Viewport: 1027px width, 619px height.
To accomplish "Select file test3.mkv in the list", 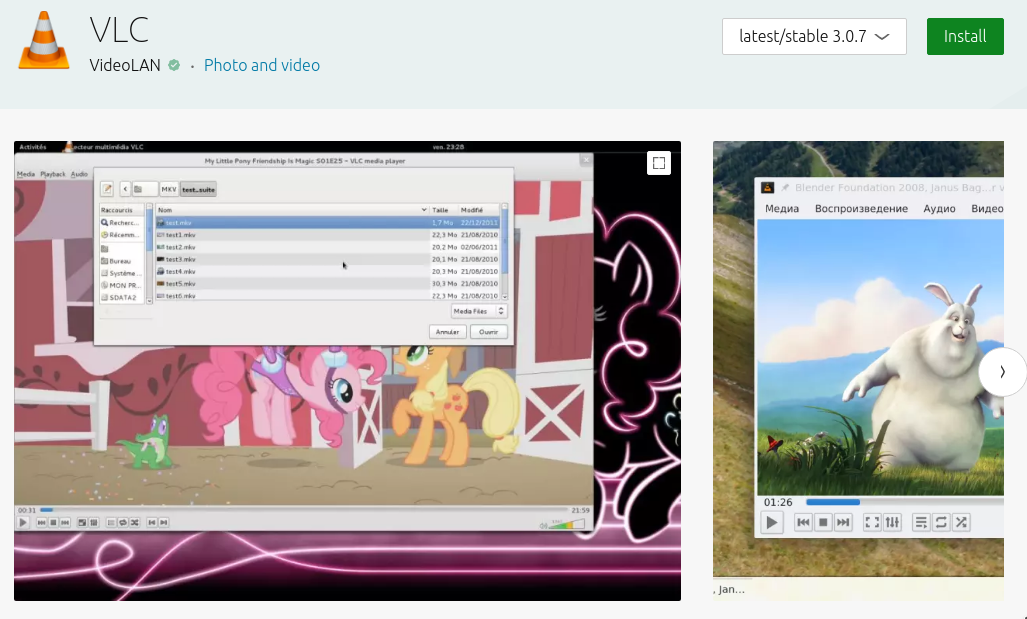I will [327, 259].
